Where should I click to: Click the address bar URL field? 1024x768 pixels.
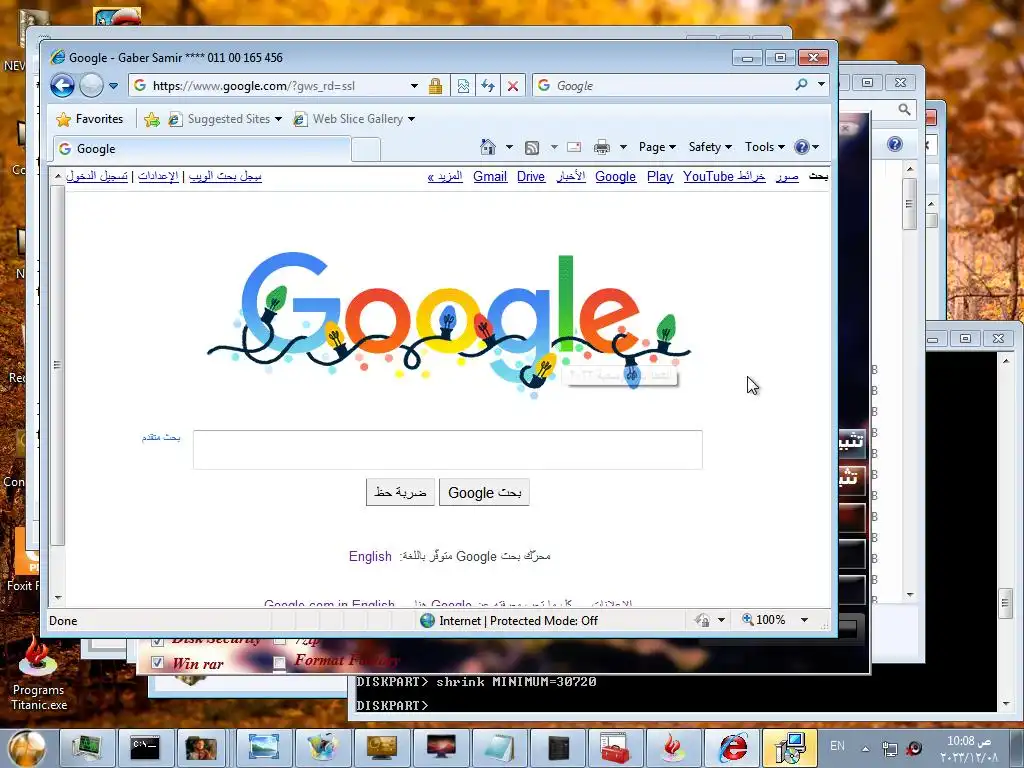[x=278, y=86]
